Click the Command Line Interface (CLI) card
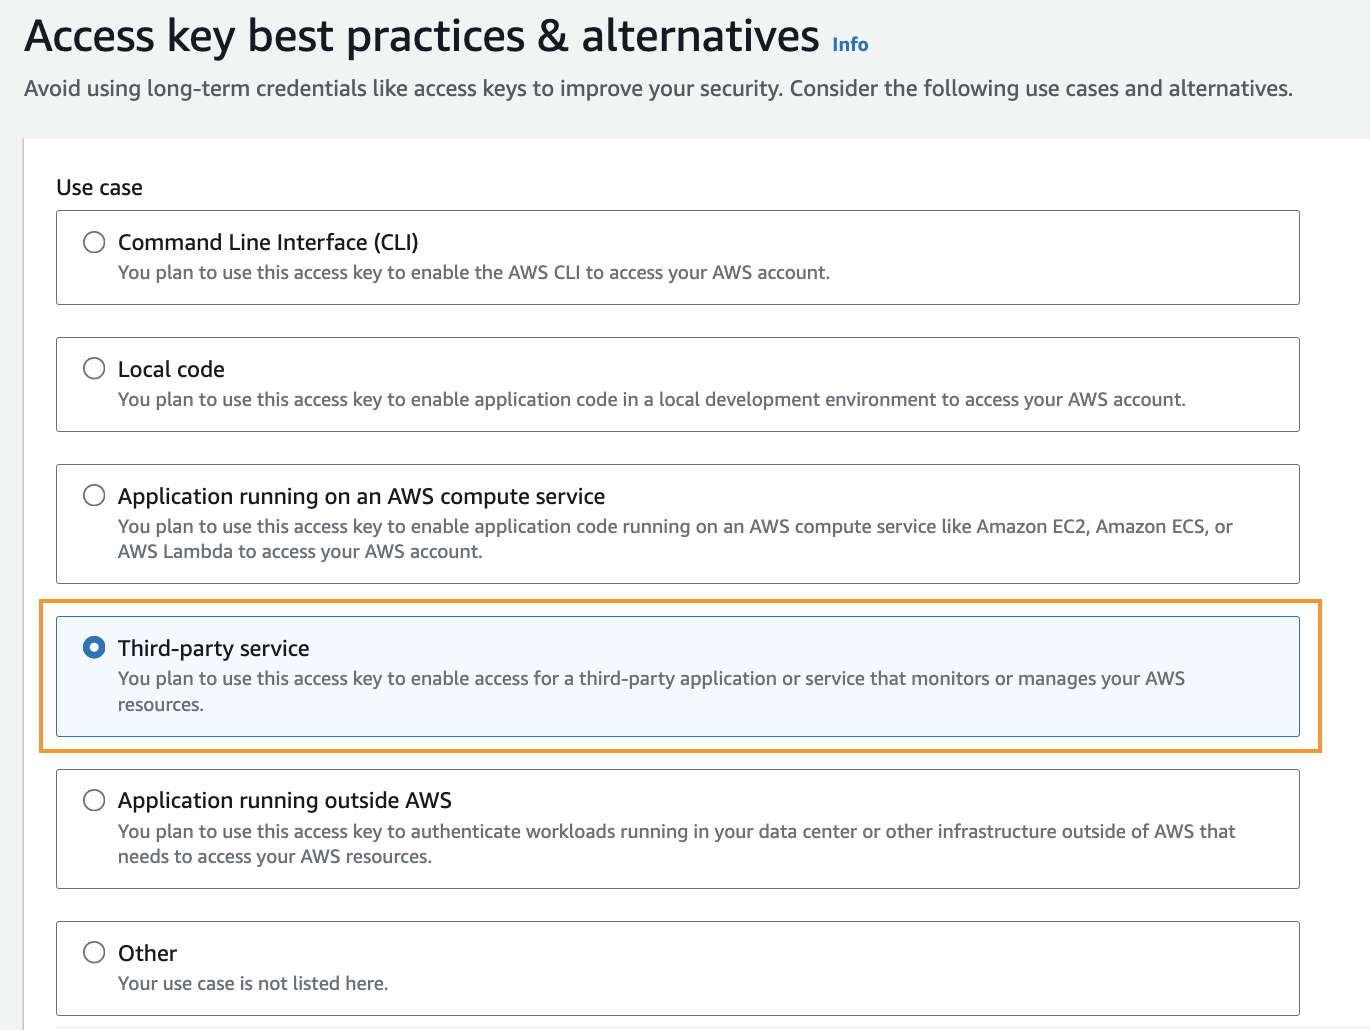 pyautogui.click(x=677, y=257)
